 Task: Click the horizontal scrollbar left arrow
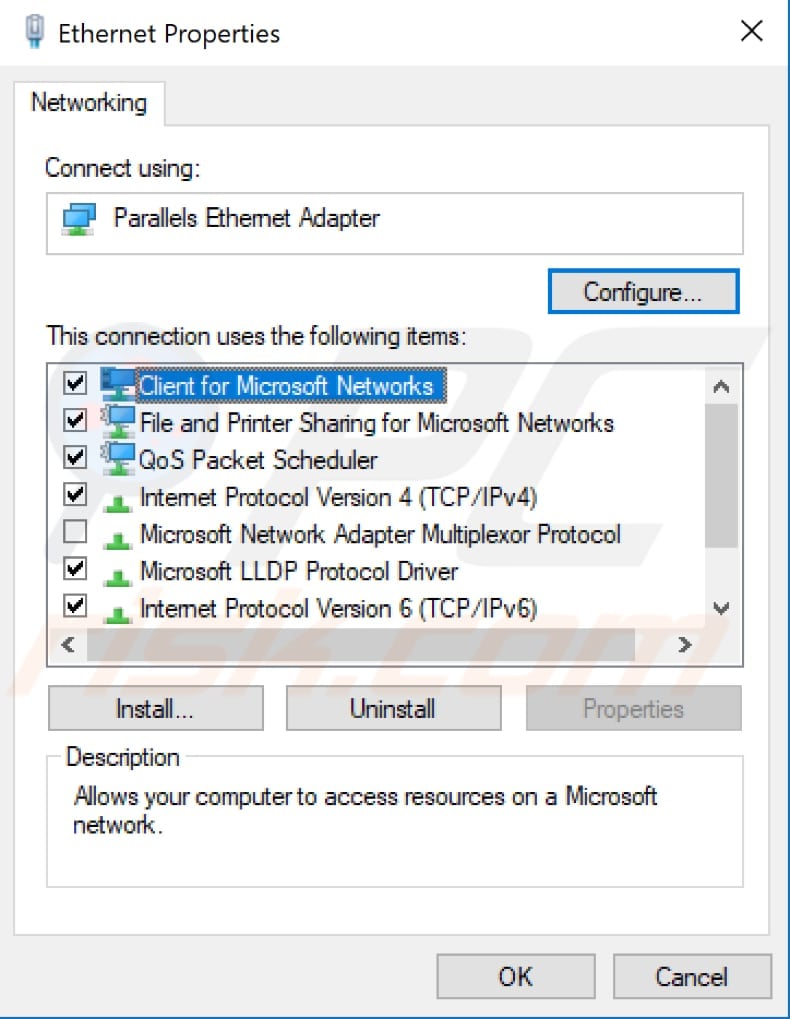click(66, 645)
